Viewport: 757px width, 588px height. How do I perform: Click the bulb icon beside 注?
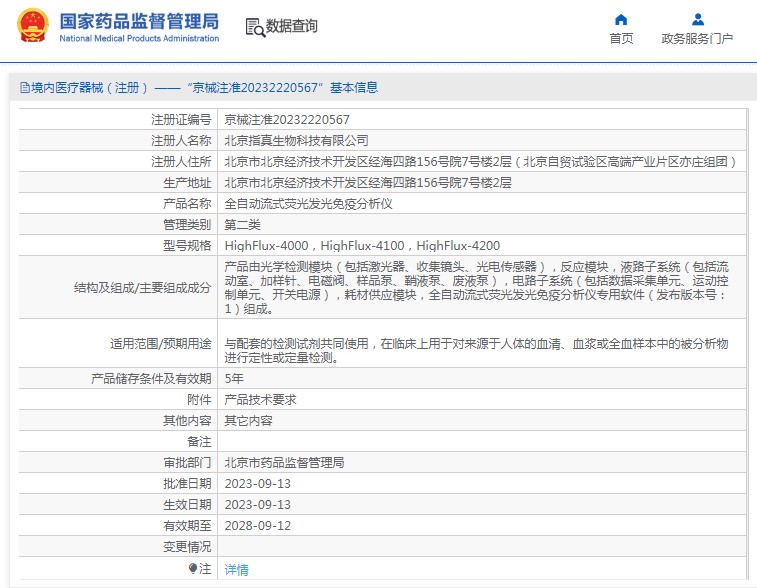[193, 568]
